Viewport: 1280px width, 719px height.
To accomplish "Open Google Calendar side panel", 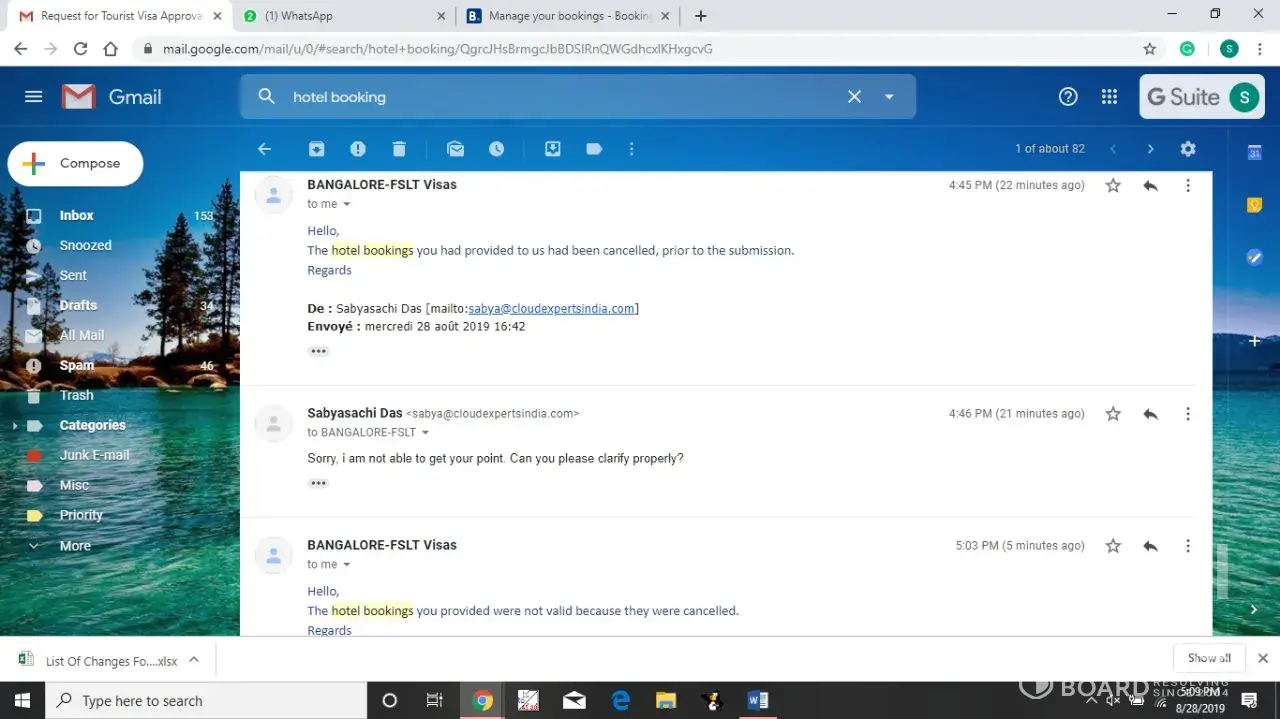I will (1254, 153).
